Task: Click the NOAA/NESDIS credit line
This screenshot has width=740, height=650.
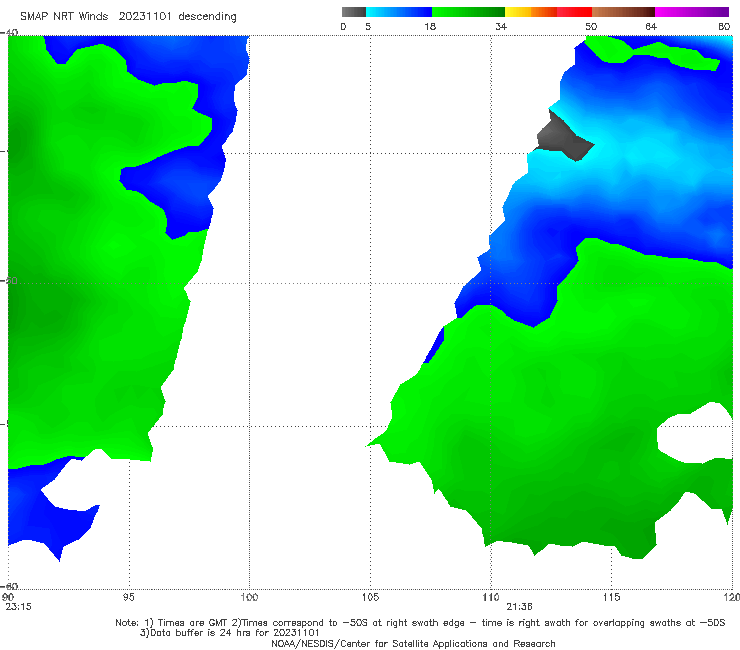Action: [x=413, y=643]
